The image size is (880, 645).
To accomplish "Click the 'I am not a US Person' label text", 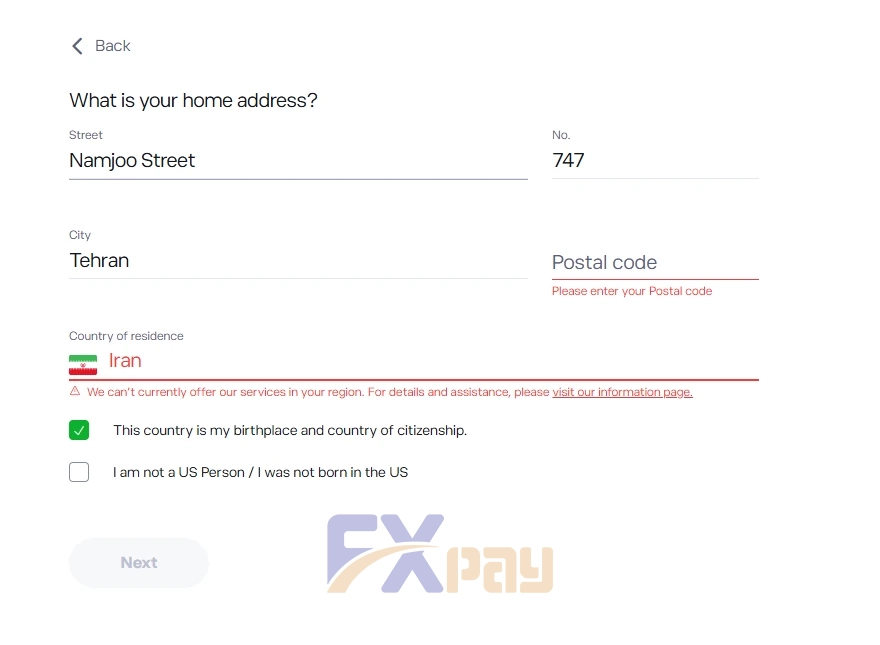I will tap(260, 472).
